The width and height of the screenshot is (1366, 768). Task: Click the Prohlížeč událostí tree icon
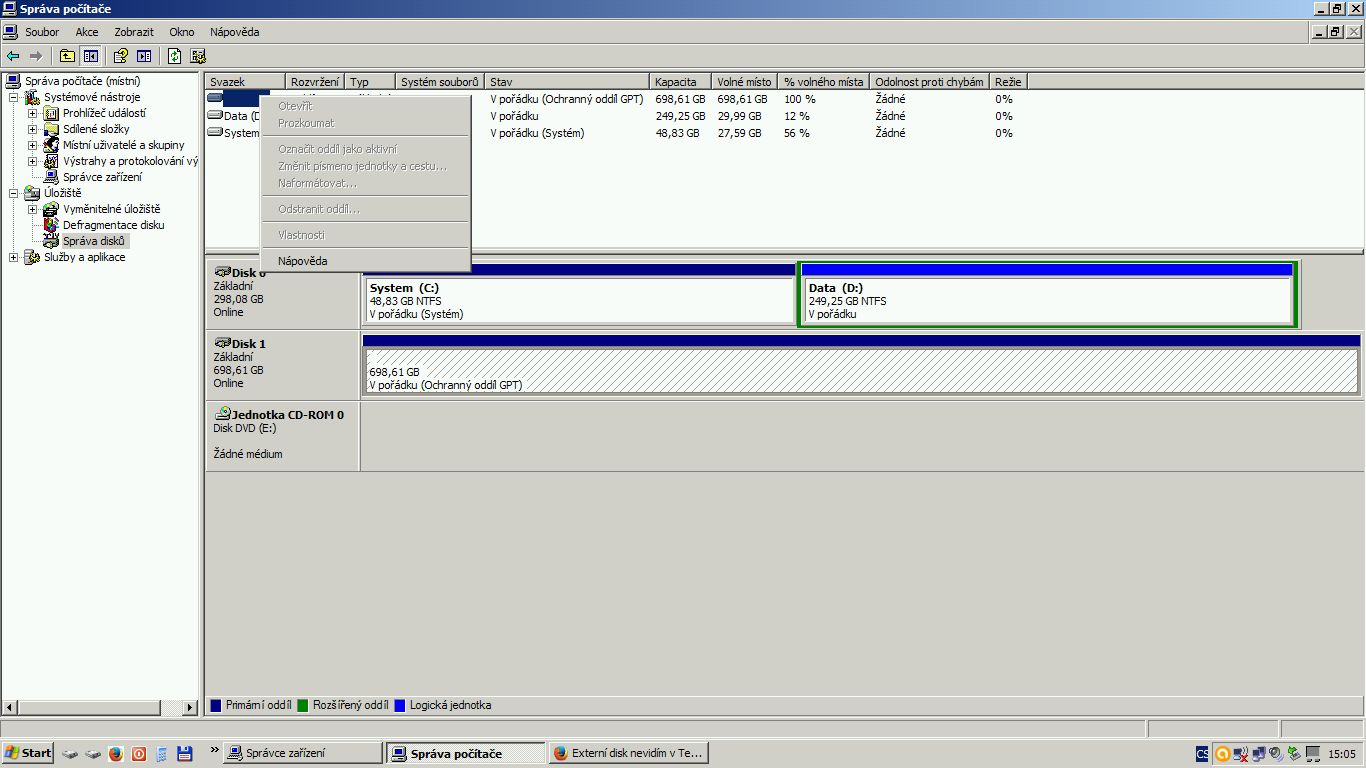(52, 113)
